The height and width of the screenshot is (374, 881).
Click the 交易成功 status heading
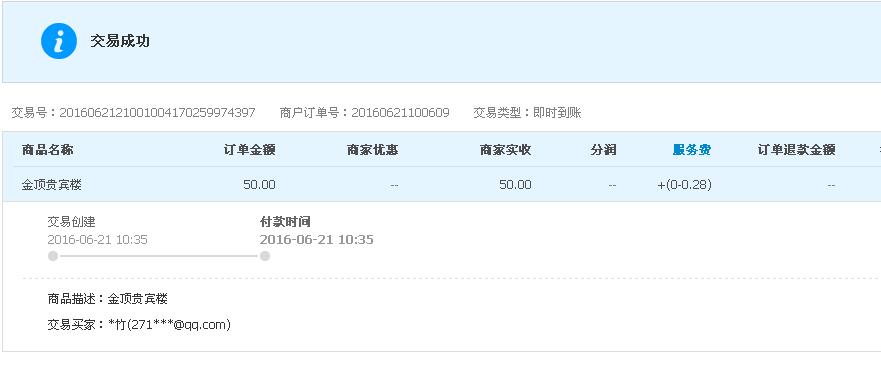coord(120,41)
